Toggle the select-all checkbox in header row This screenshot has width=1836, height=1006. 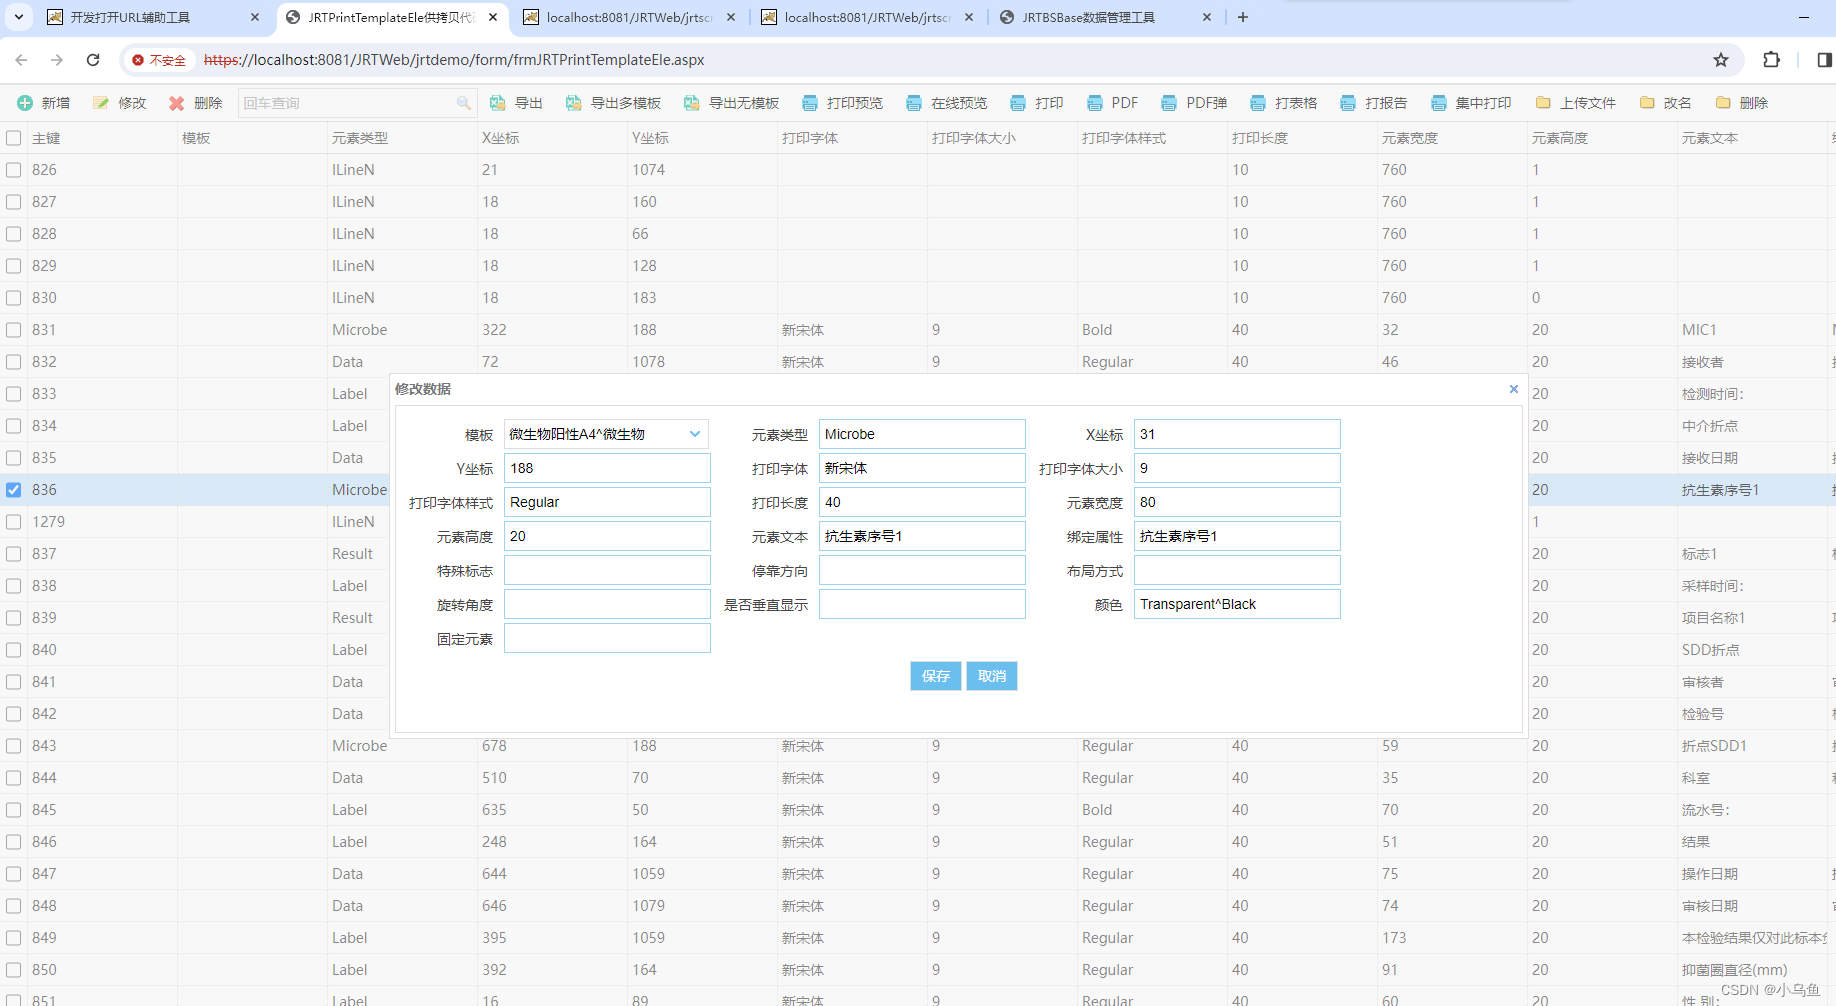coord(13,138)
